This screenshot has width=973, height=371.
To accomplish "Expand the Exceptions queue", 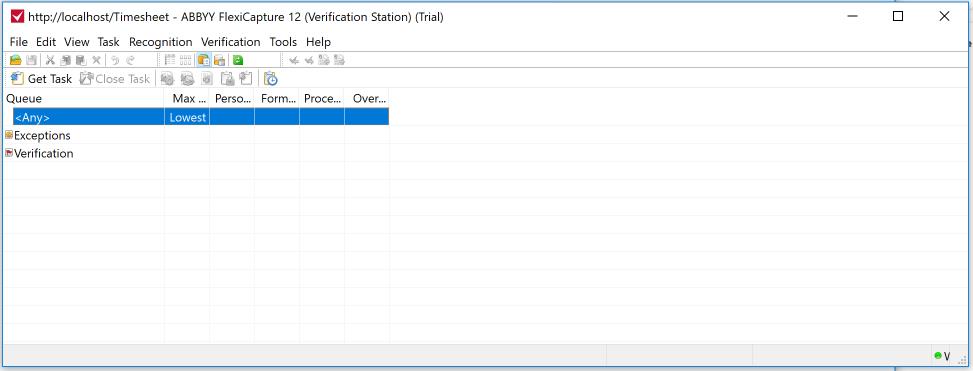I will pos(9,135).
